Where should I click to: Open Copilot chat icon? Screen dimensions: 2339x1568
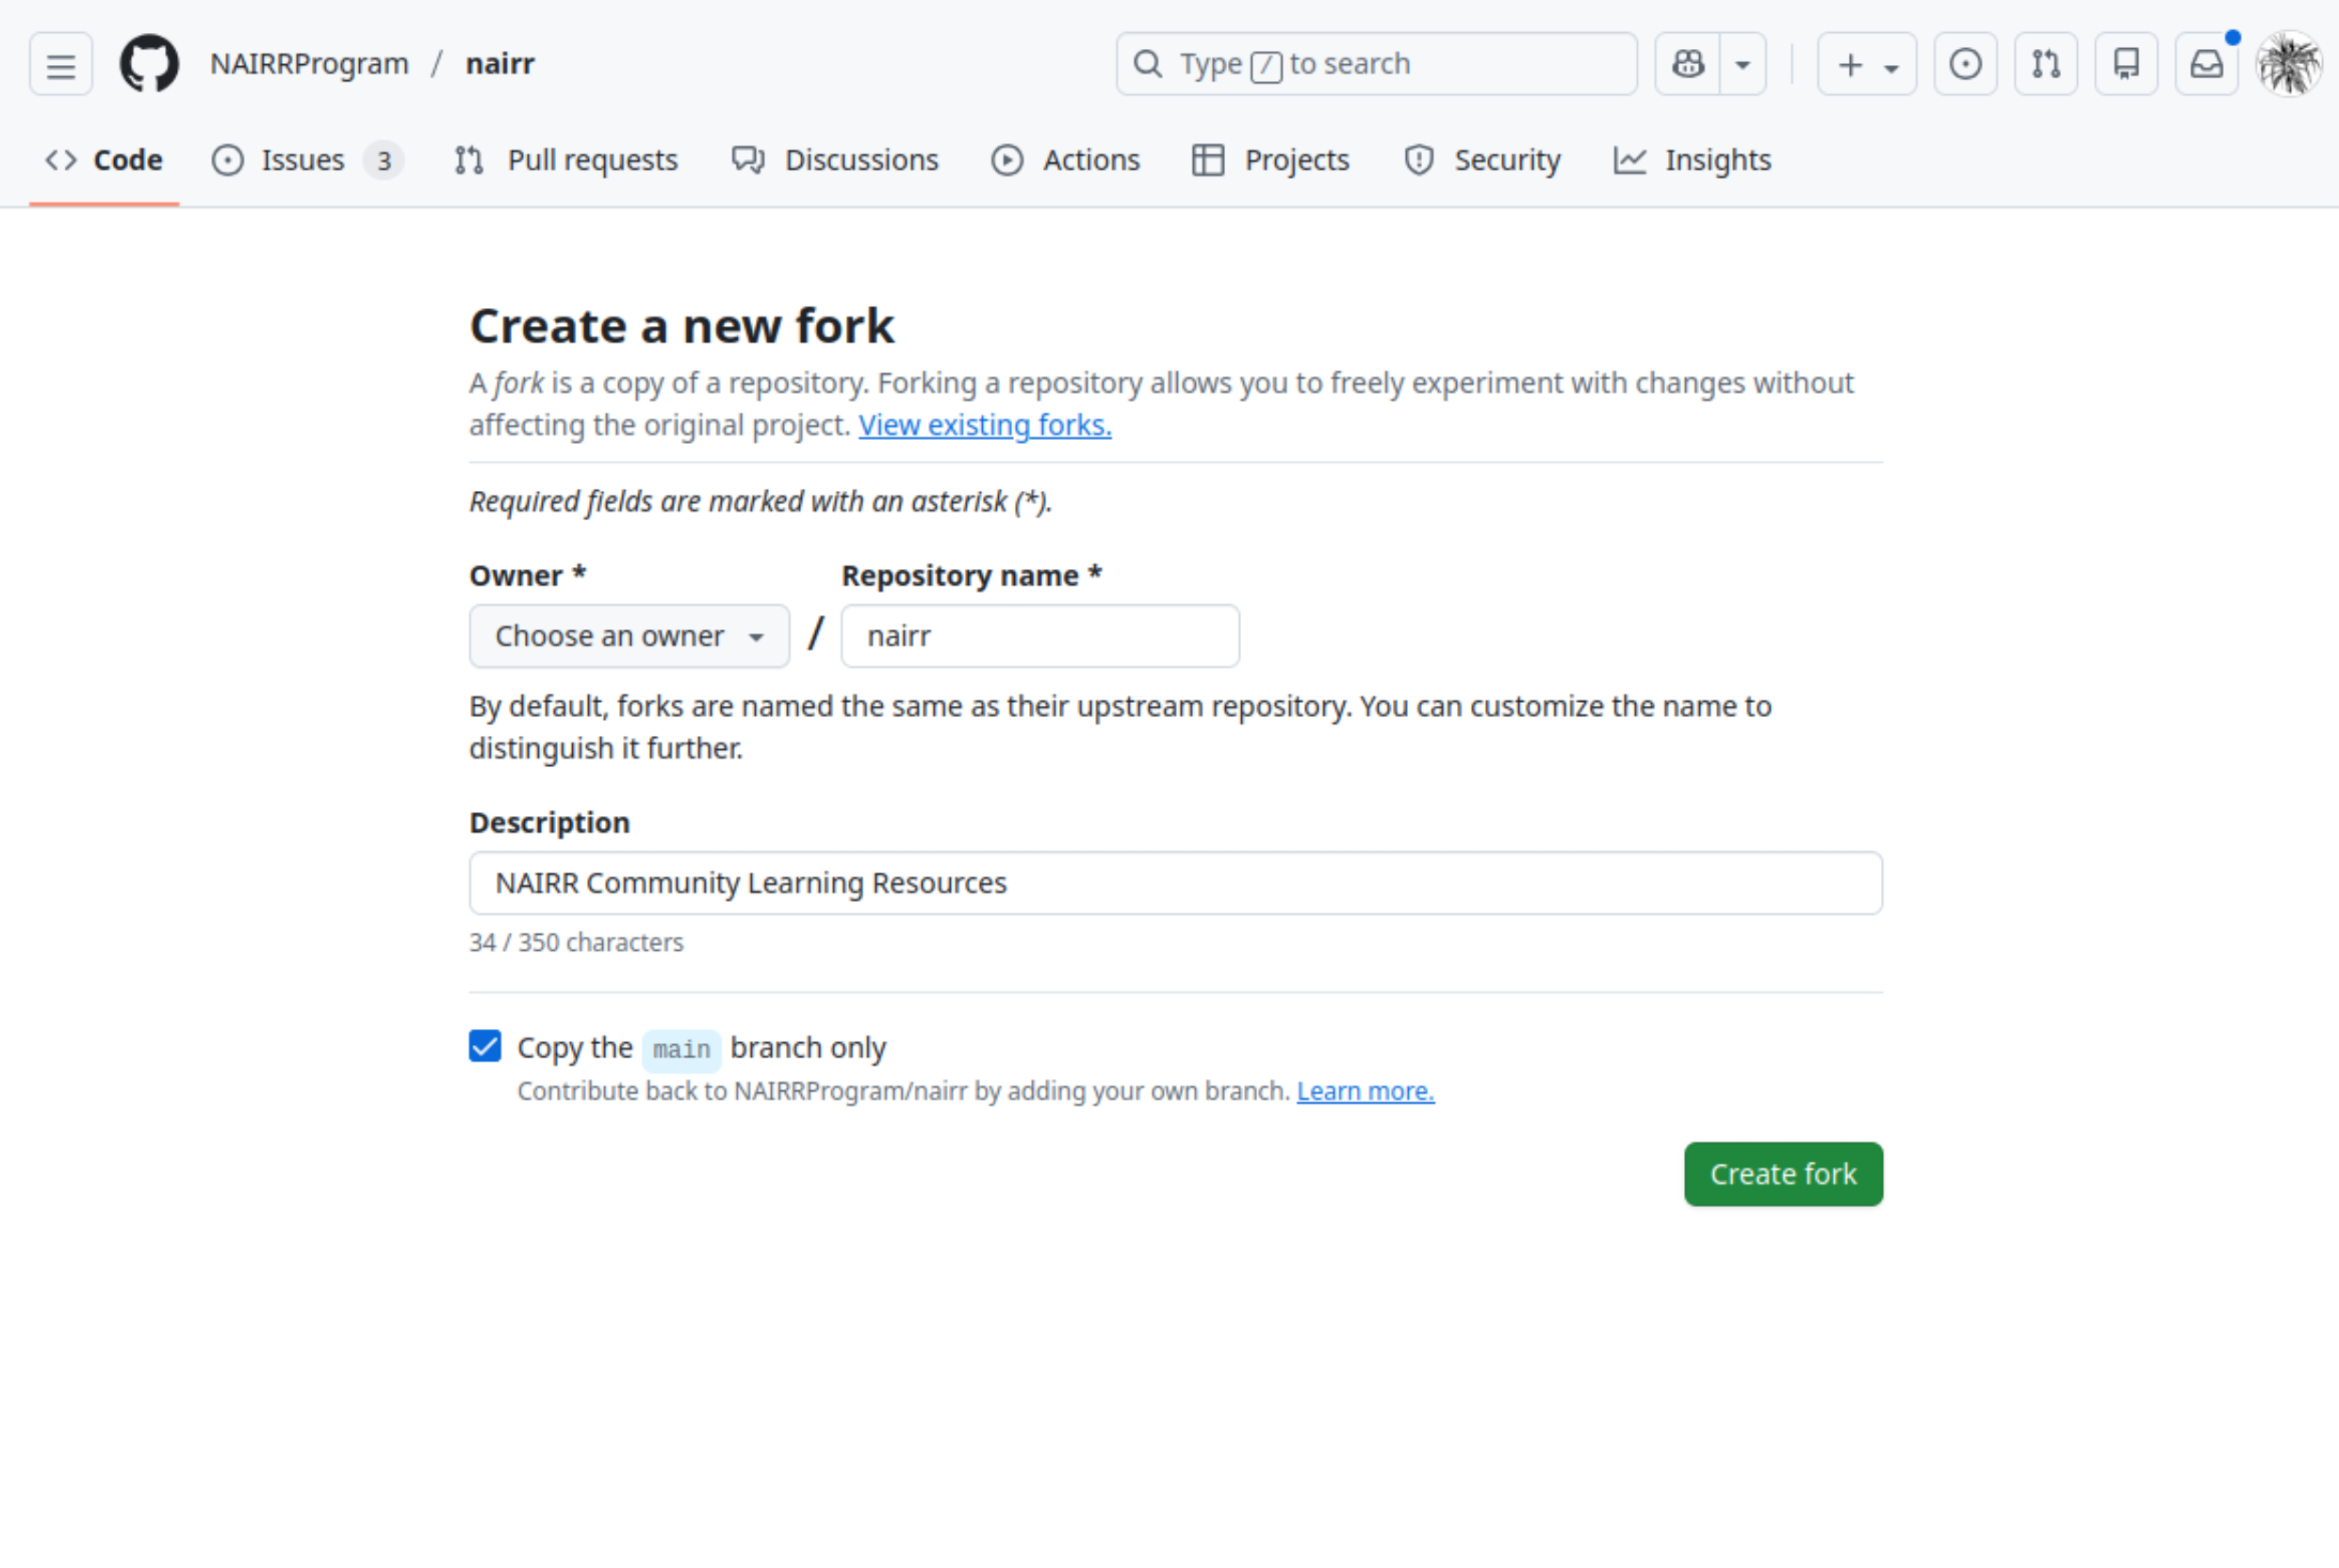(1688, 64)
